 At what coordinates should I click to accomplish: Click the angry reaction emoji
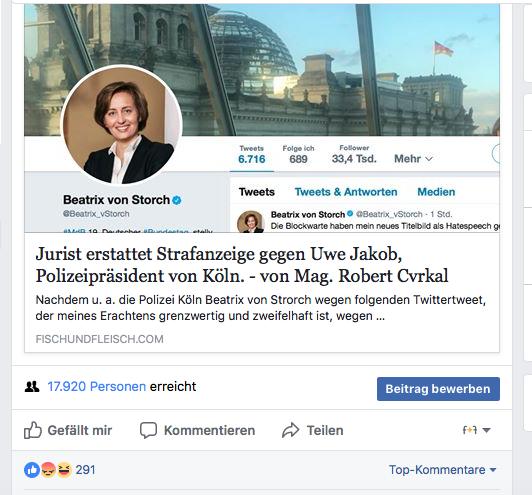tap(48, 470)
